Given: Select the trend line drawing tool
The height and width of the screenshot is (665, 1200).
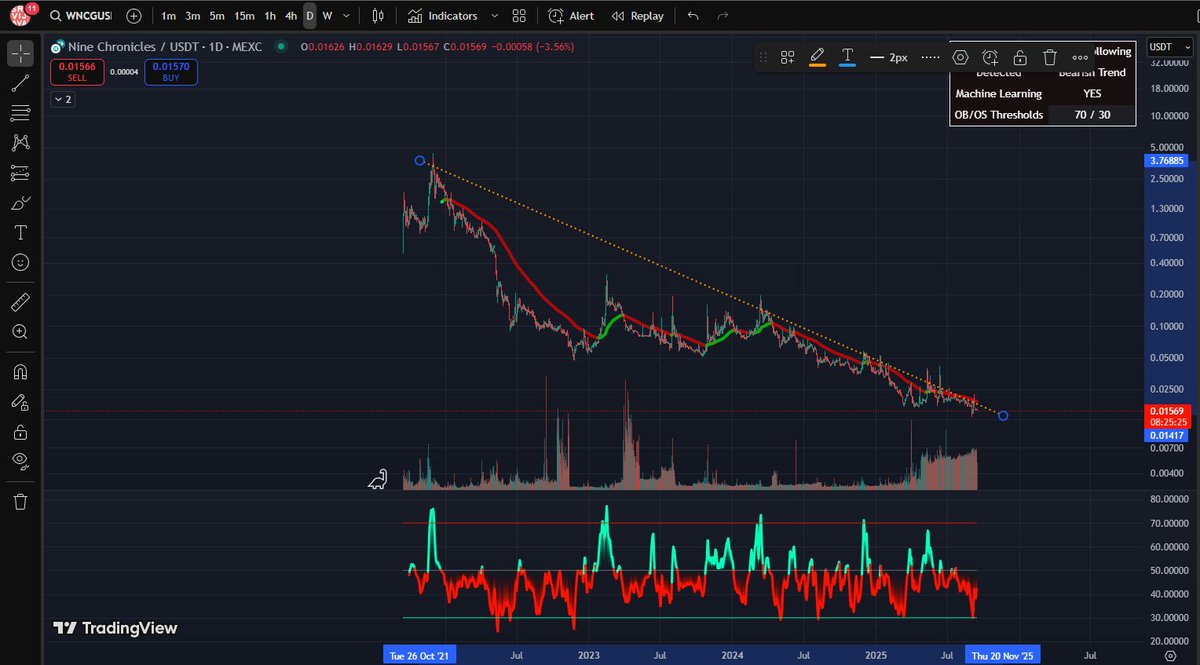Looking at the screenshot, I should (x=20, y=84).
